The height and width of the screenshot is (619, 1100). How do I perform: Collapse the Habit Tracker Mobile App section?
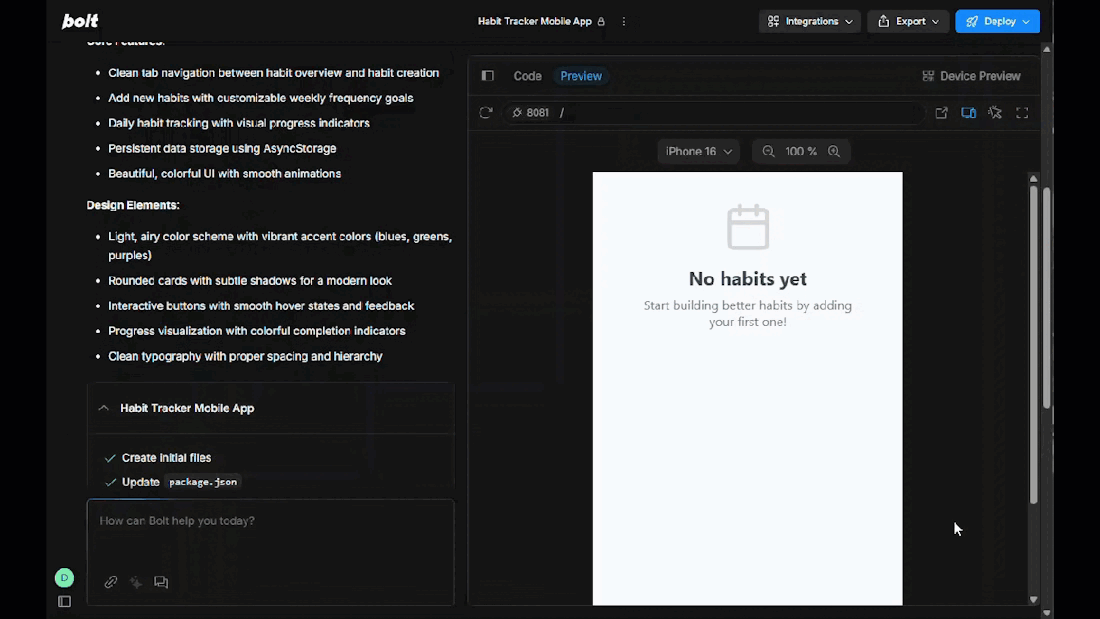tap(103, 408)
